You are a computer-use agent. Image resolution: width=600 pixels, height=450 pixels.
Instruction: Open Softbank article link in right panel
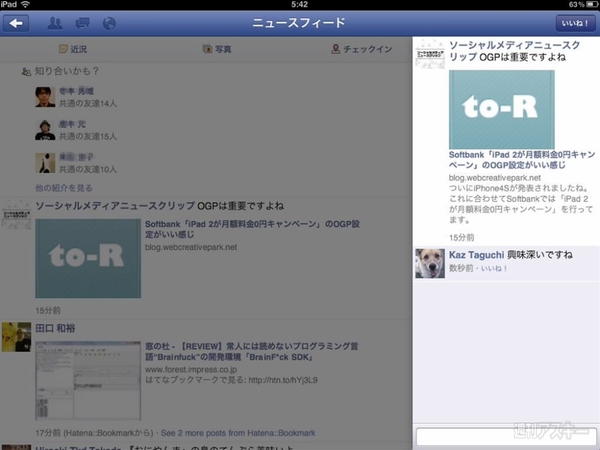tap(522, 160)
